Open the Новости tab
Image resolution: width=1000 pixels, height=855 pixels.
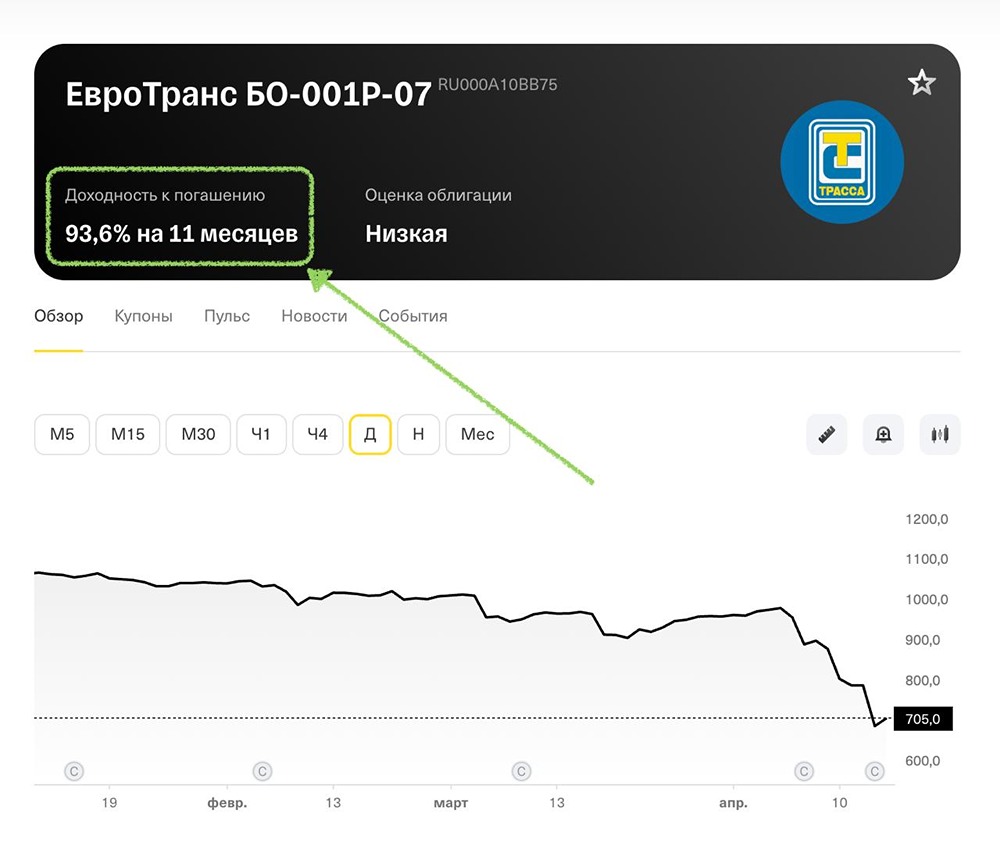tap(313, 316)
